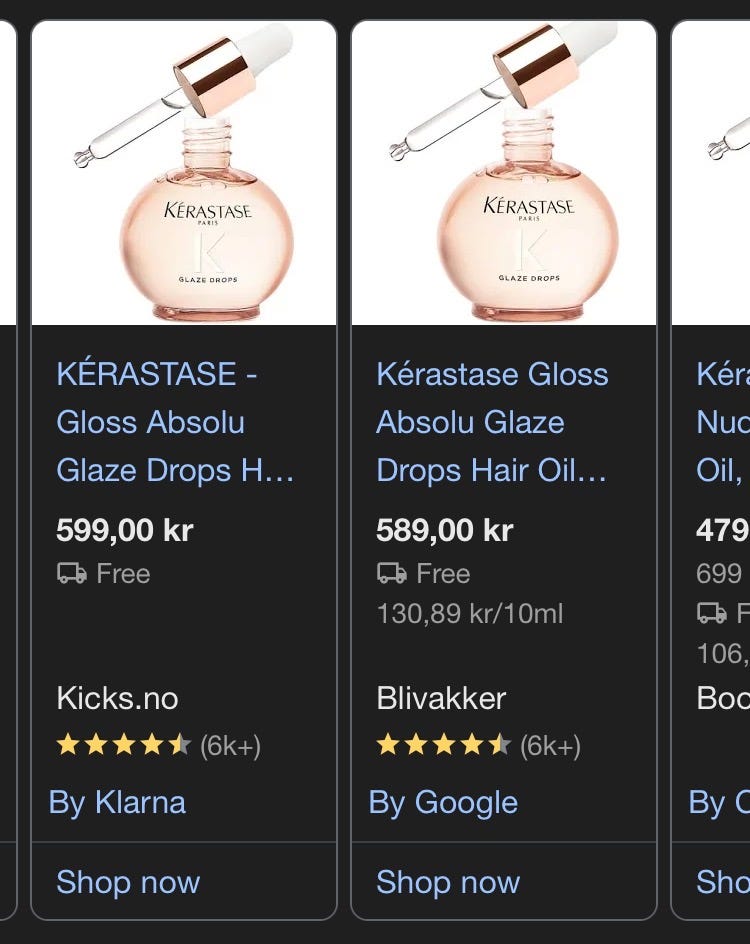Open "KÉRASTASE - Gloss Absolu Glaze Drops" title link
This screenshot has height=944, width=750.
click(175, 422)
